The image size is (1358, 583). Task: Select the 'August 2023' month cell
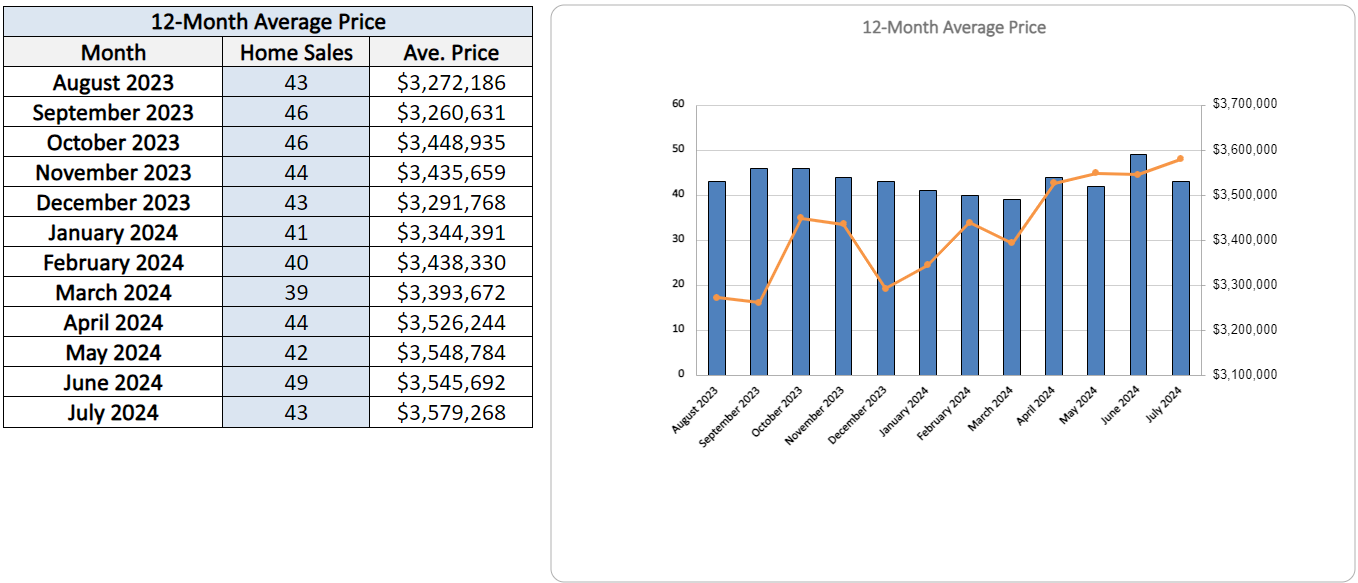(113, 82)
